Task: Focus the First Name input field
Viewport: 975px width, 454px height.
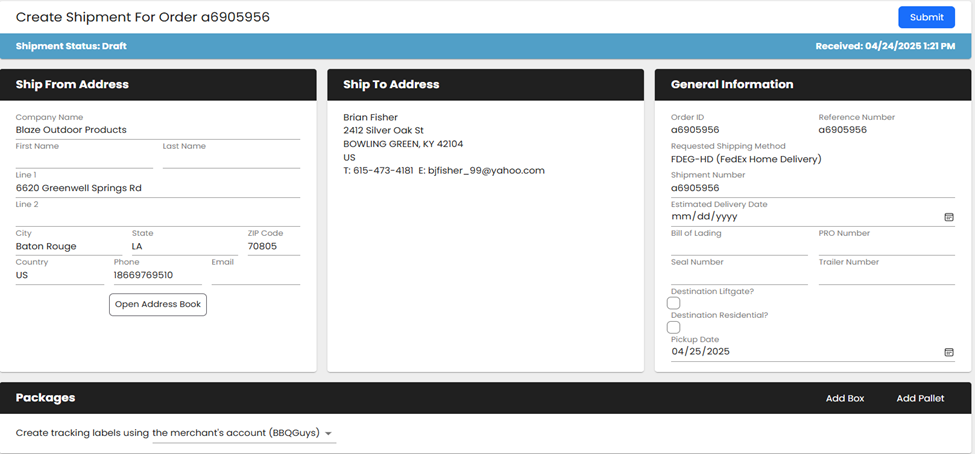Action: 84,160
